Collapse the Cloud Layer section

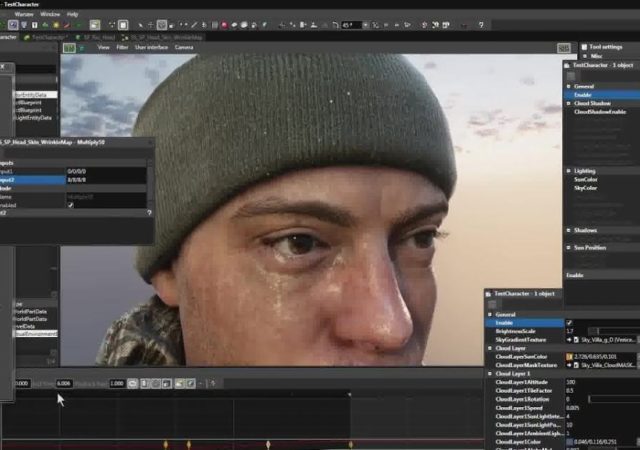point(490,348)
